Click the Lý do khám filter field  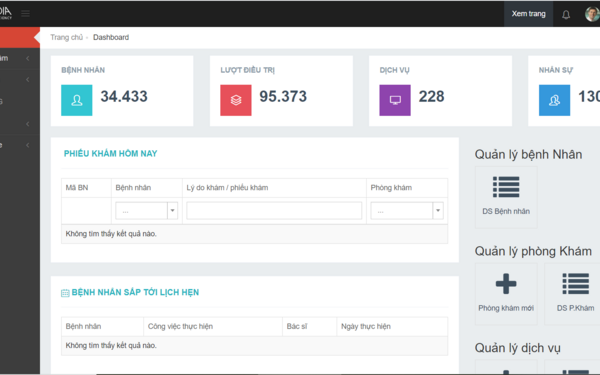point(274,210)
